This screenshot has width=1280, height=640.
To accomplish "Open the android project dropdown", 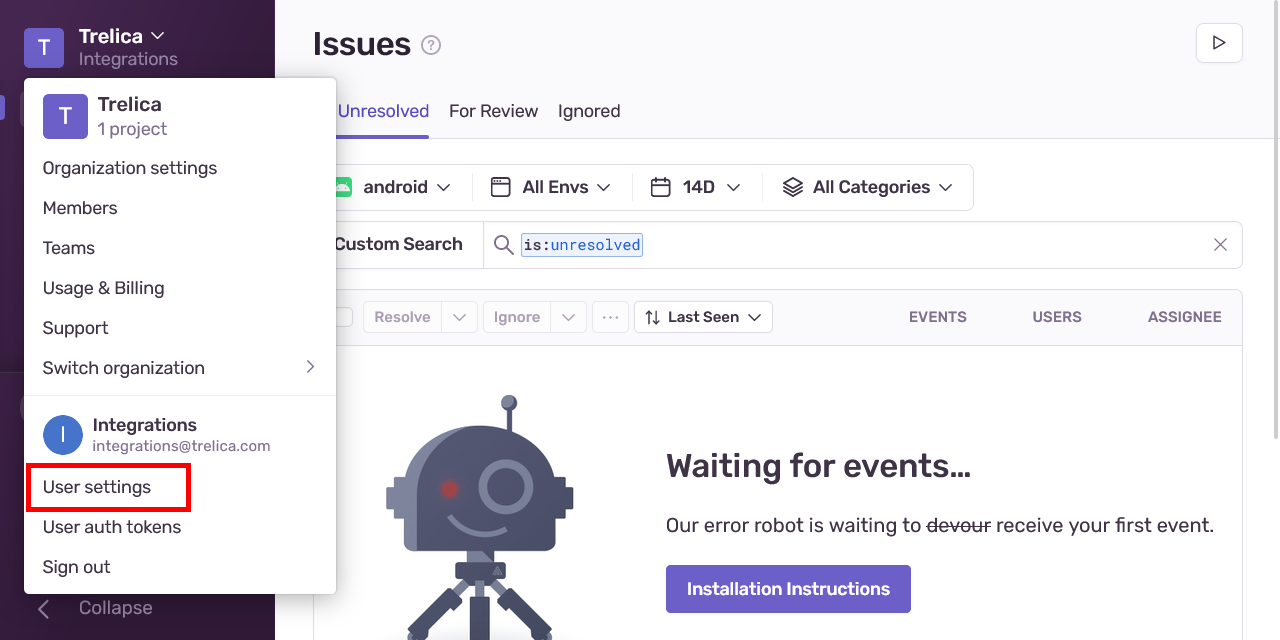I will tap(392, 187).
